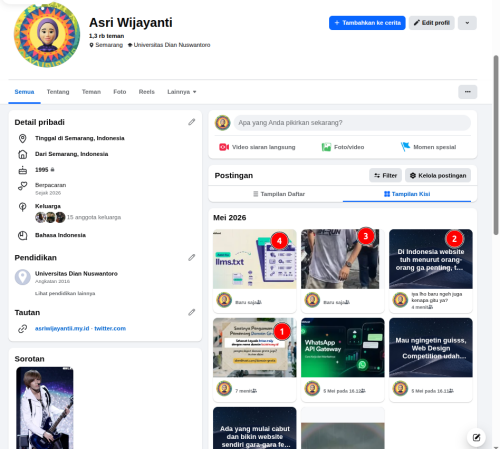This screenshot has width=500, height=449.
Task: Edit Detail pribadi with pencil icon
Action: [x=192, y=122]
